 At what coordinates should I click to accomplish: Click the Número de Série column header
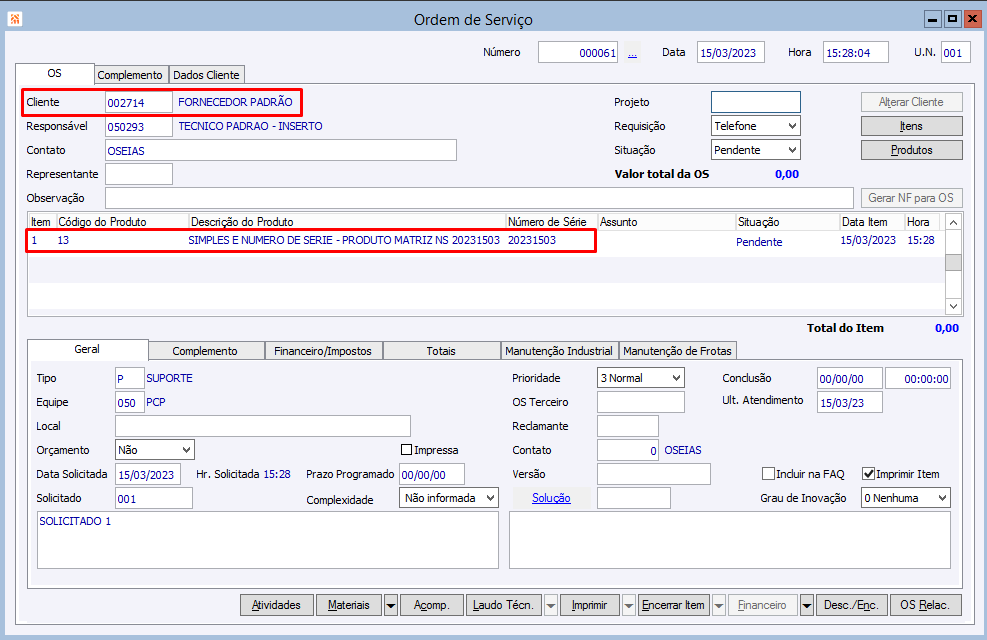[x=551, y=222]
